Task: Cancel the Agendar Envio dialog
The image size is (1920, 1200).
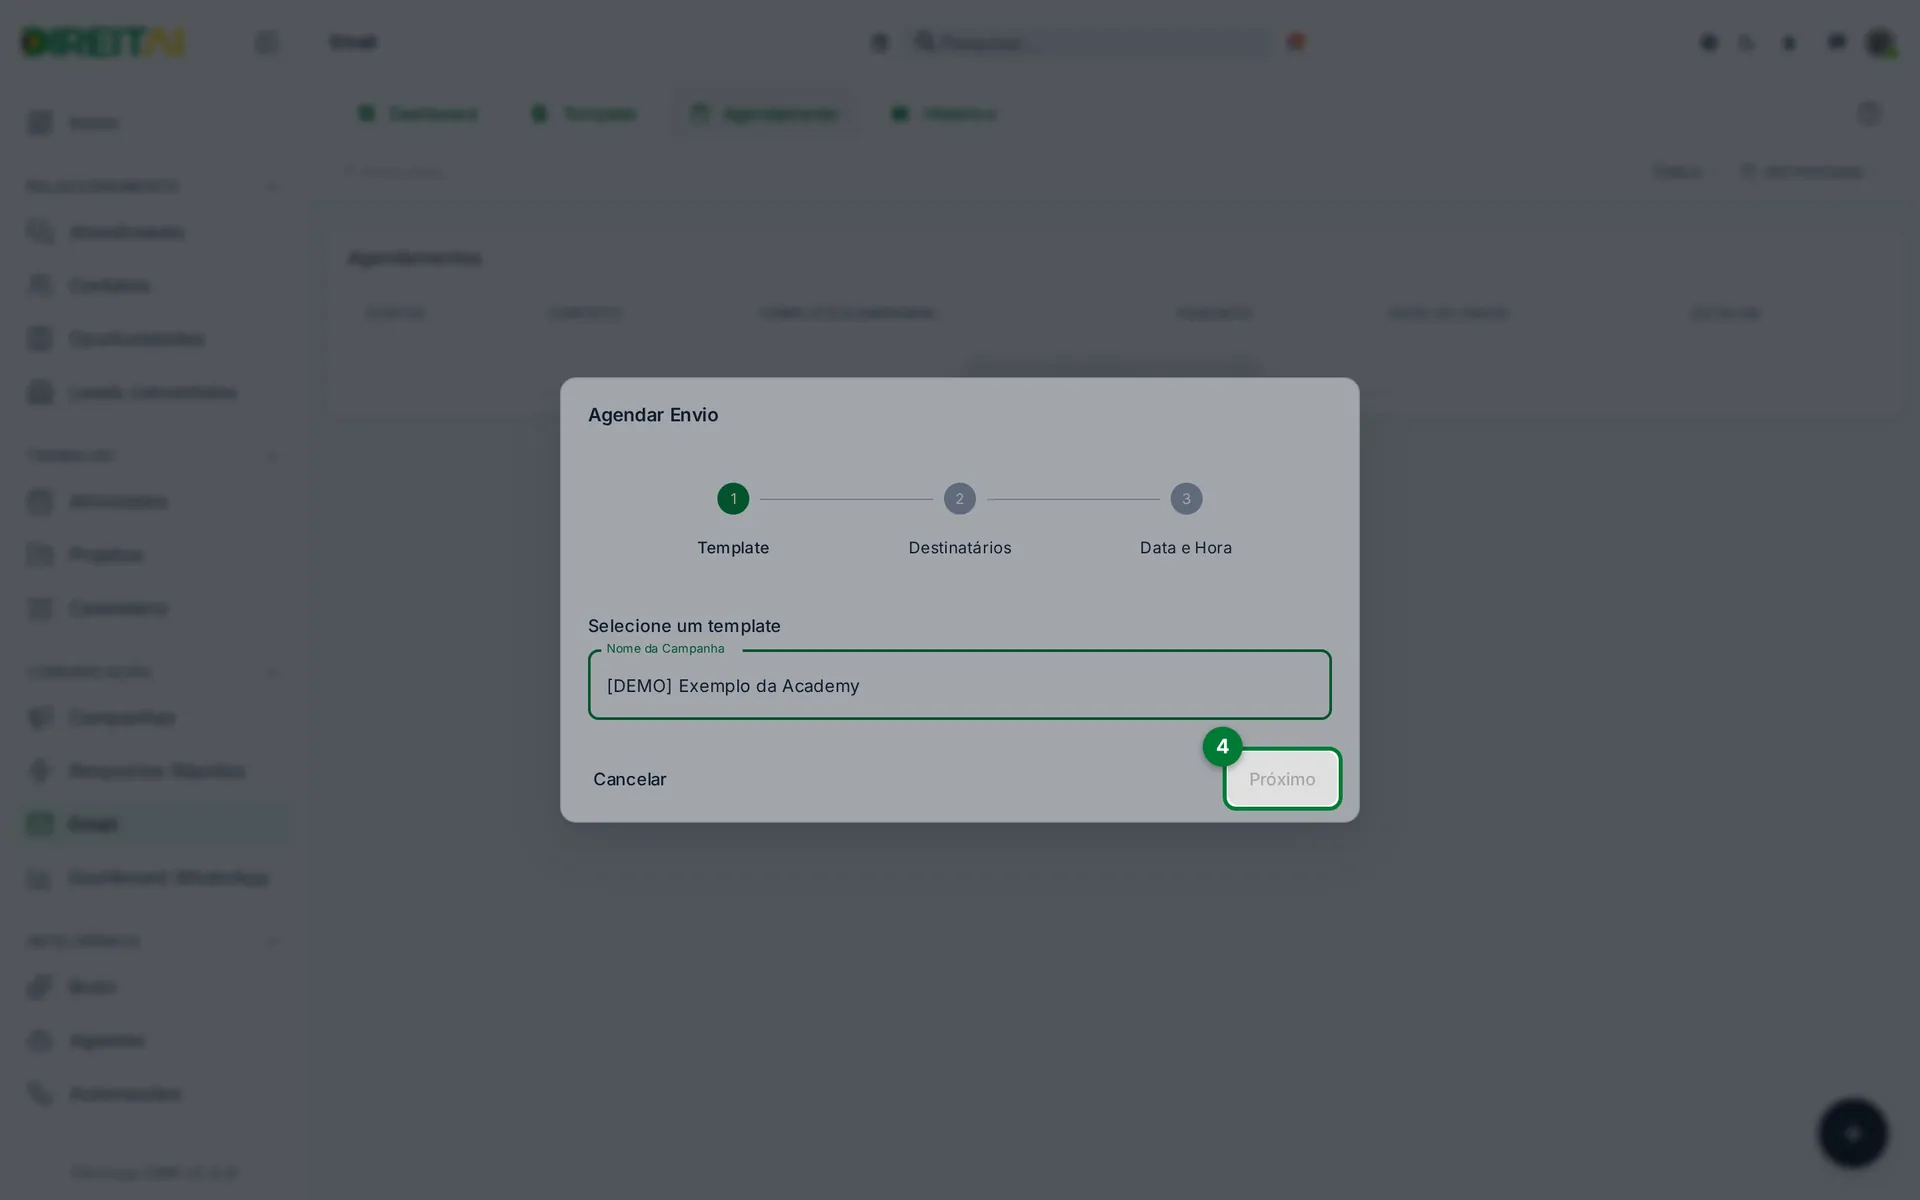Action: point(629,779)
